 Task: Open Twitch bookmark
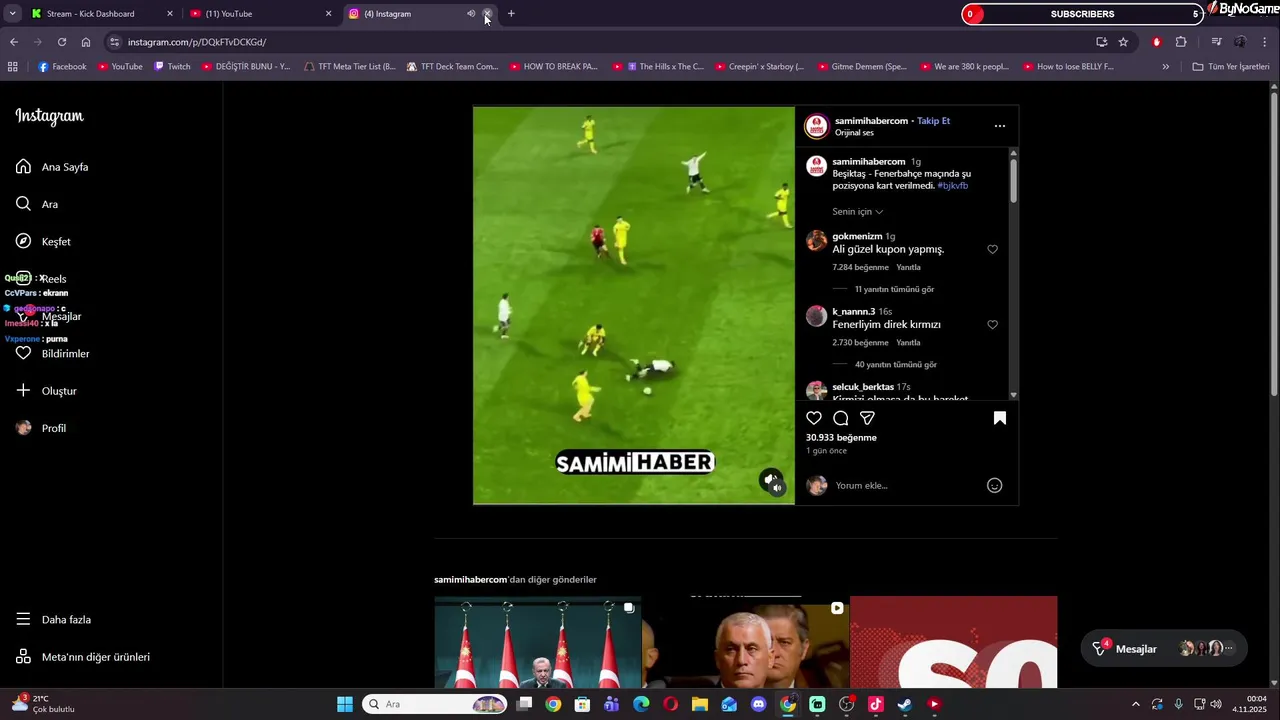tap(172, 67)
